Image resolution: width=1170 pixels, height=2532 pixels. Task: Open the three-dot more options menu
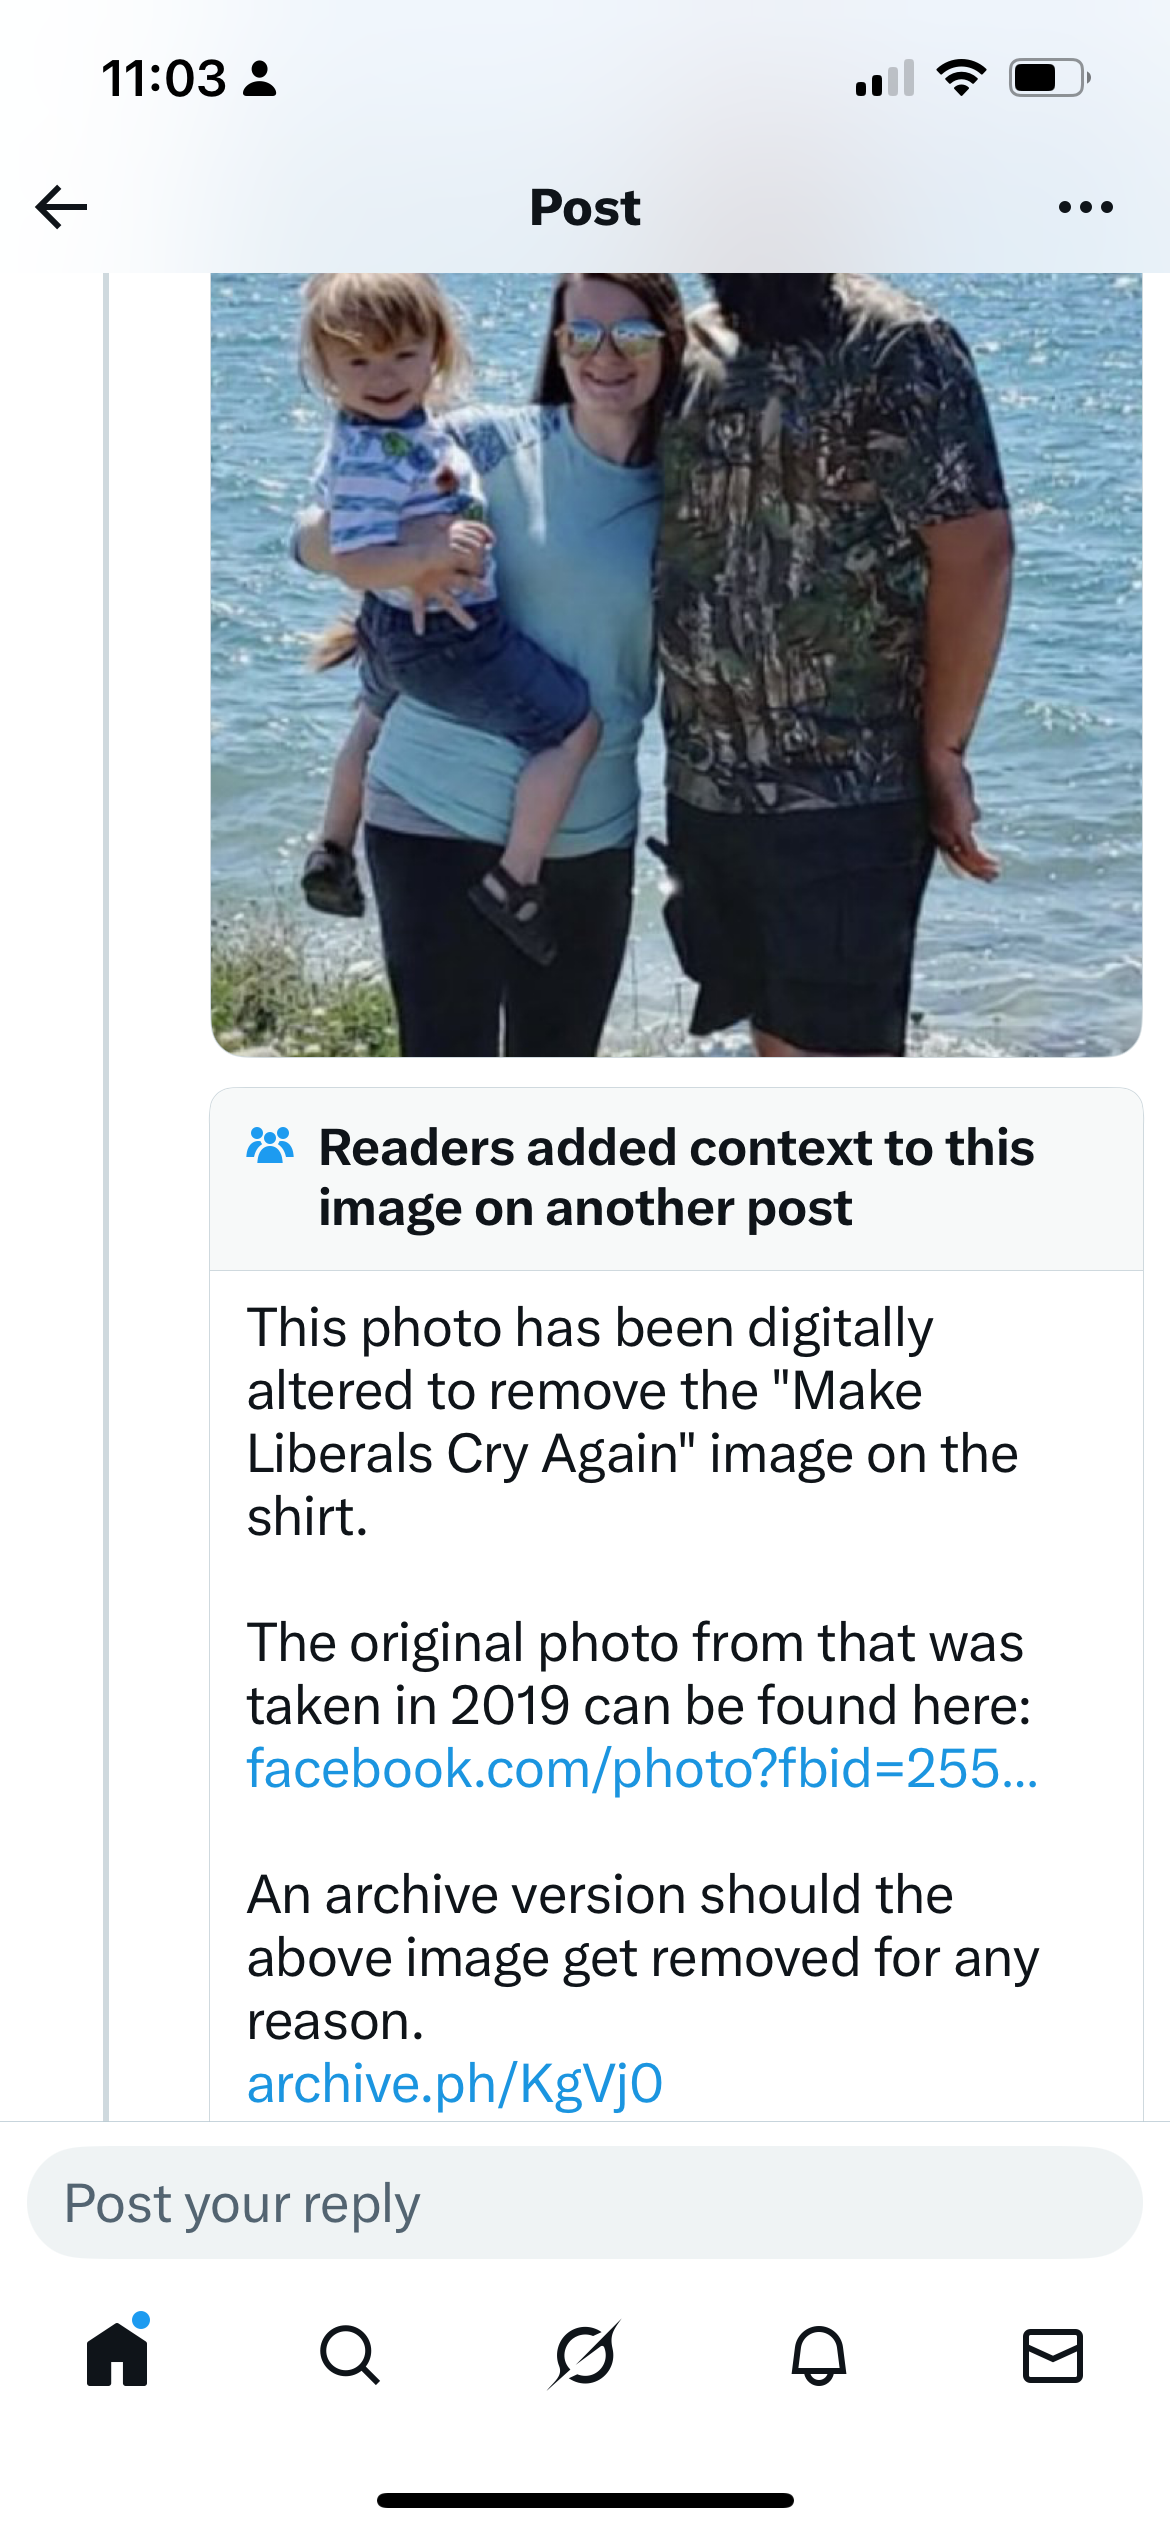coord(1085,207)
